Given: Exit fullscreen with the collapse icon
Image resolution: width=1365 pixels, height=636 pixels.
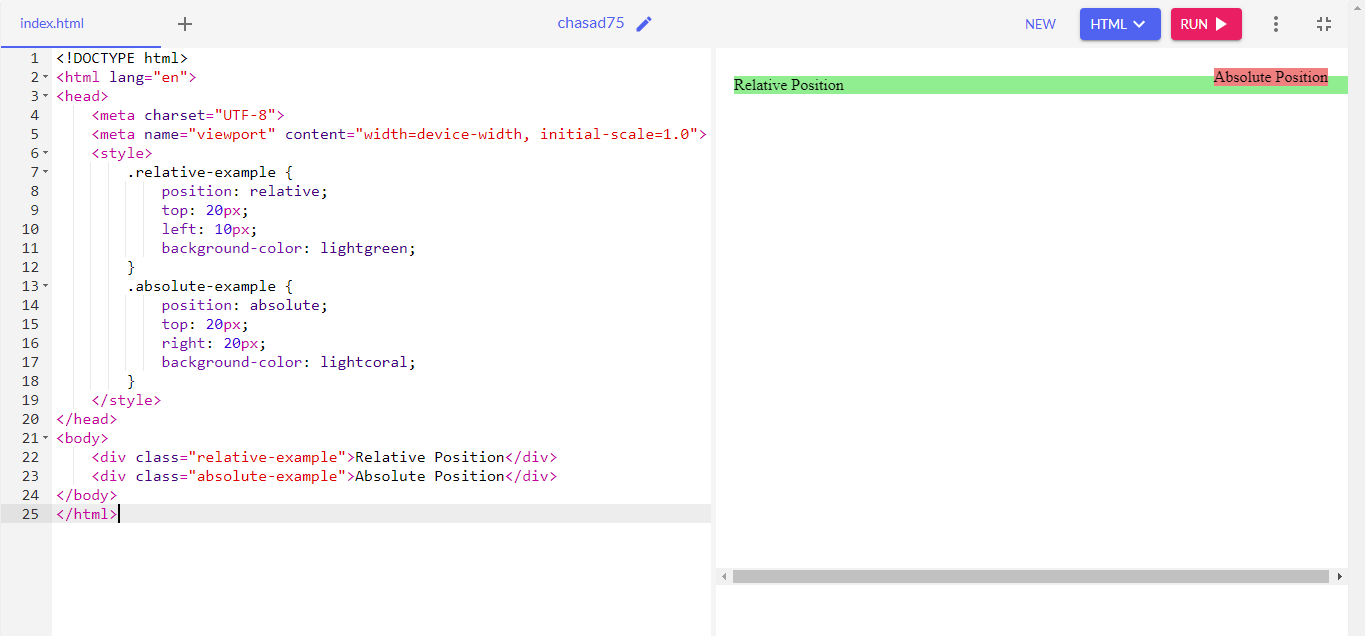Looking at the screenshot, I should [1324, 24].
